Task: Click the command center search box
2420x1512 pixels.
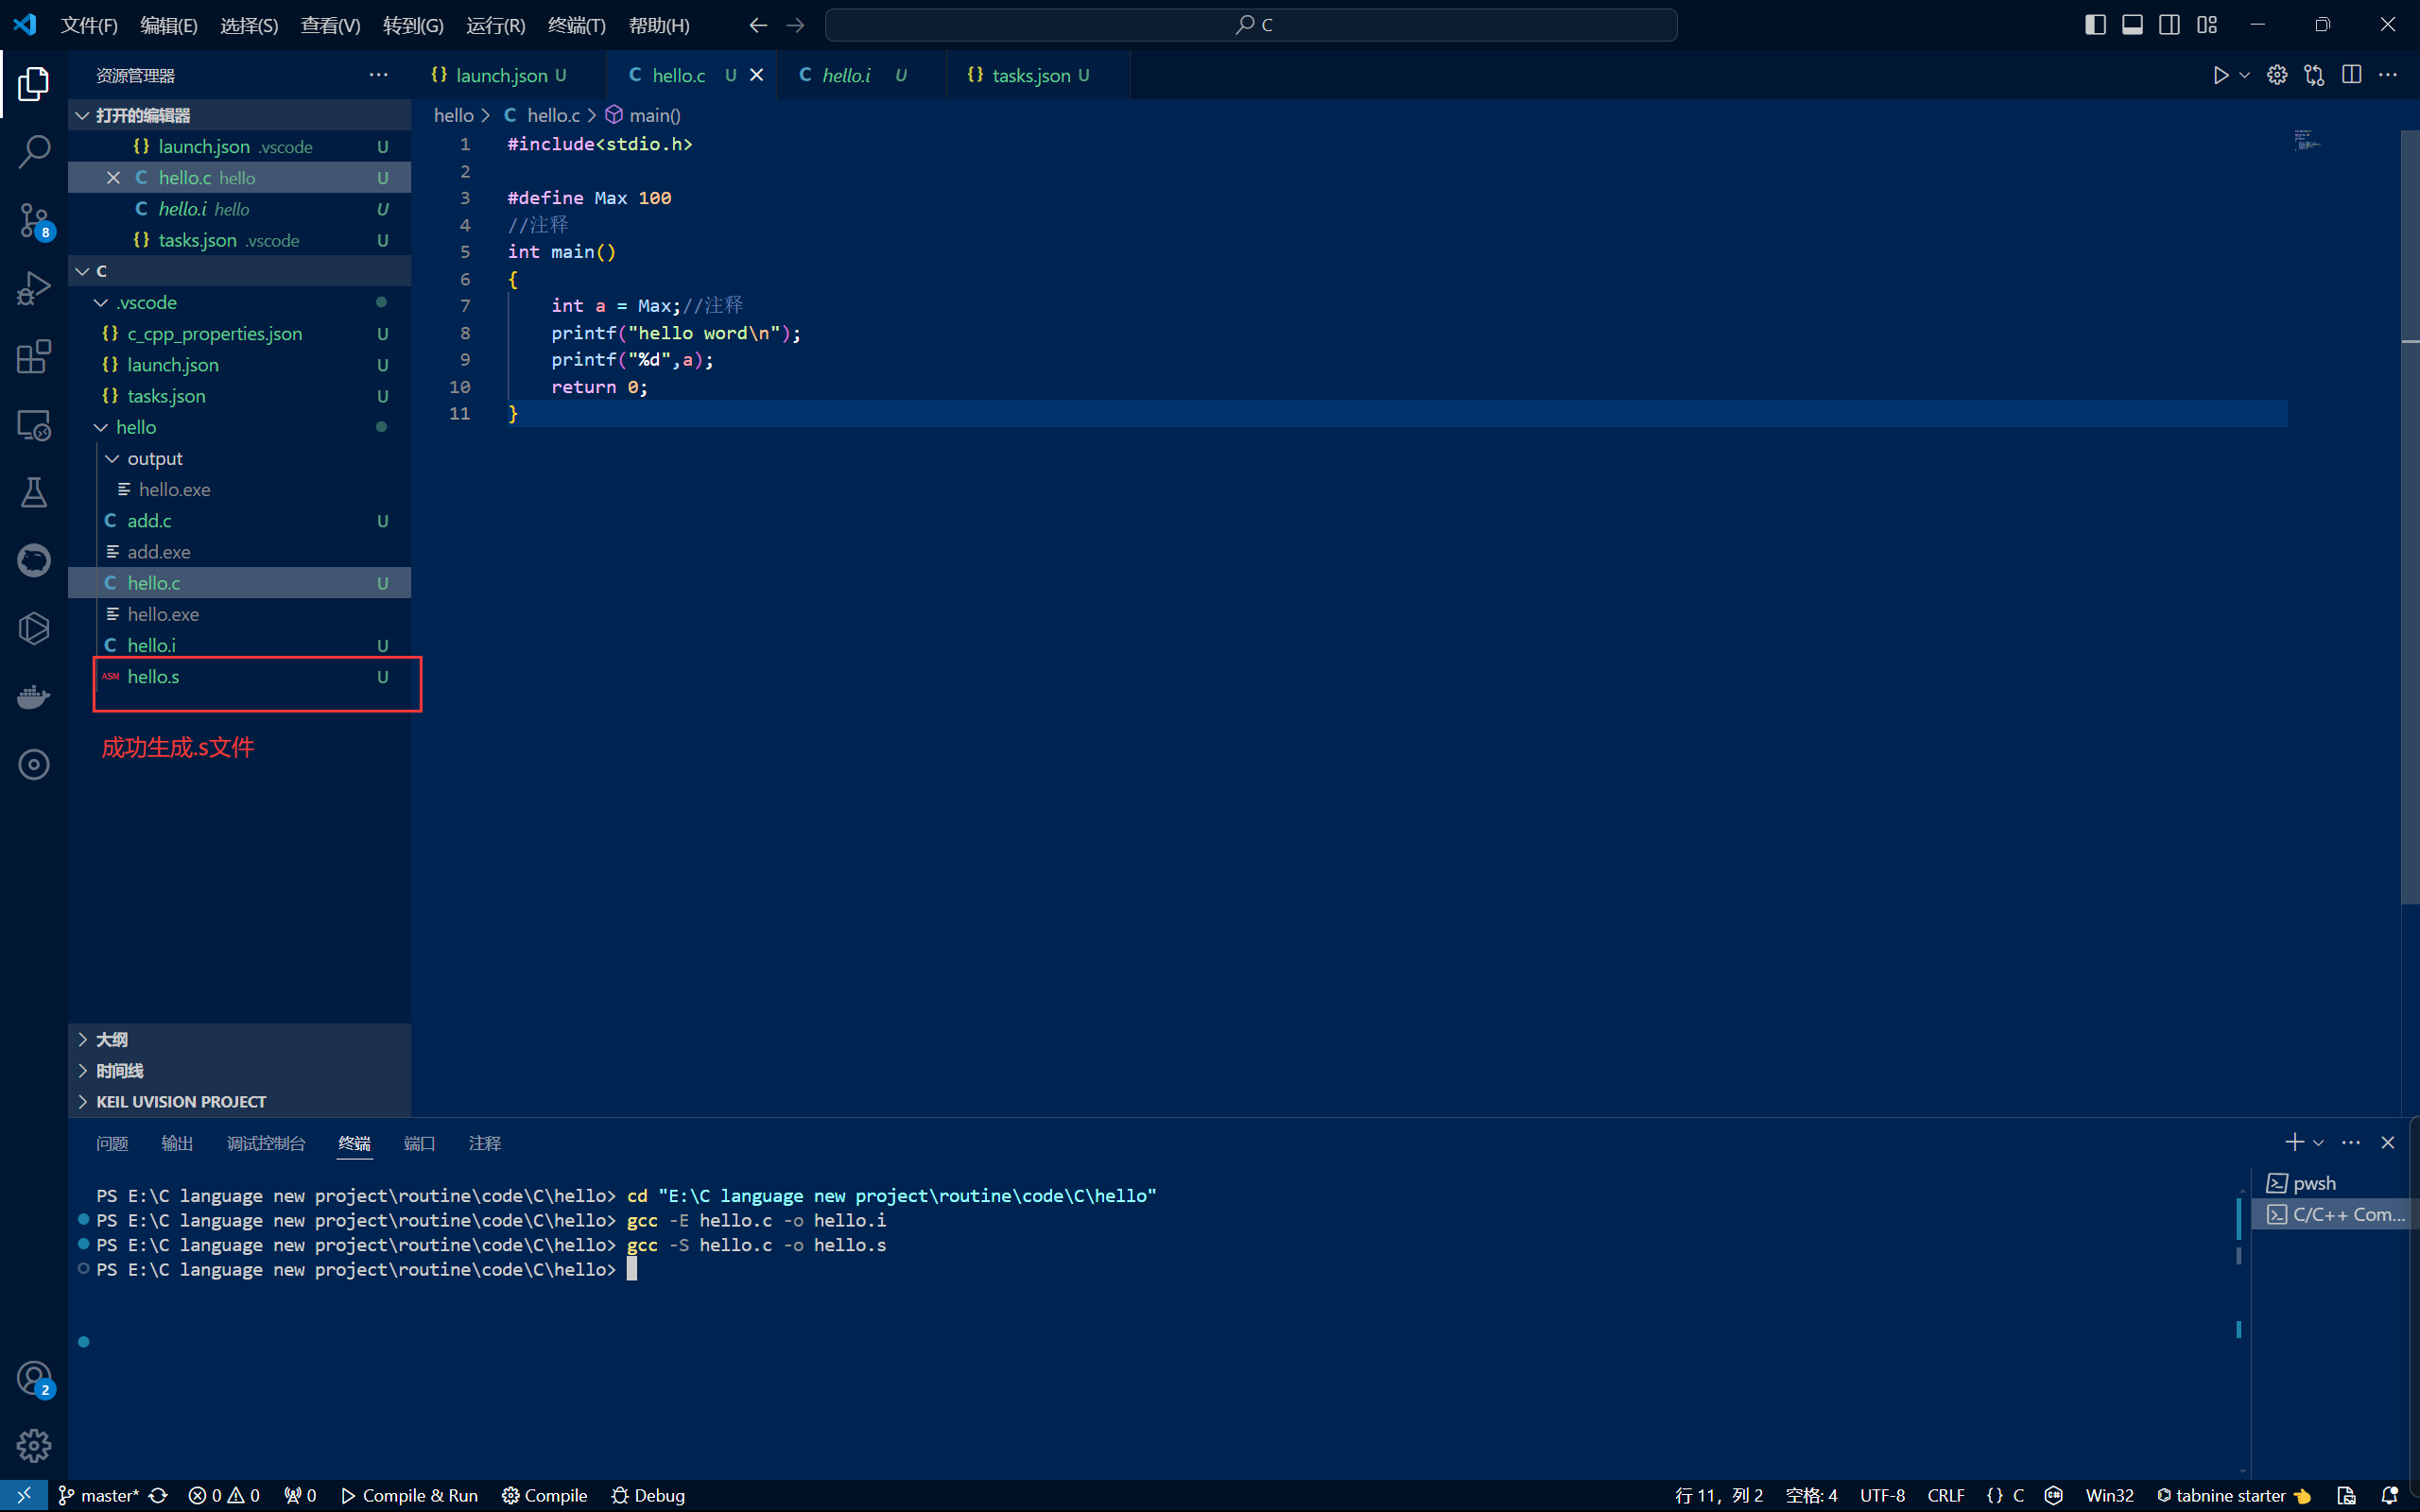Action: 1251,25
